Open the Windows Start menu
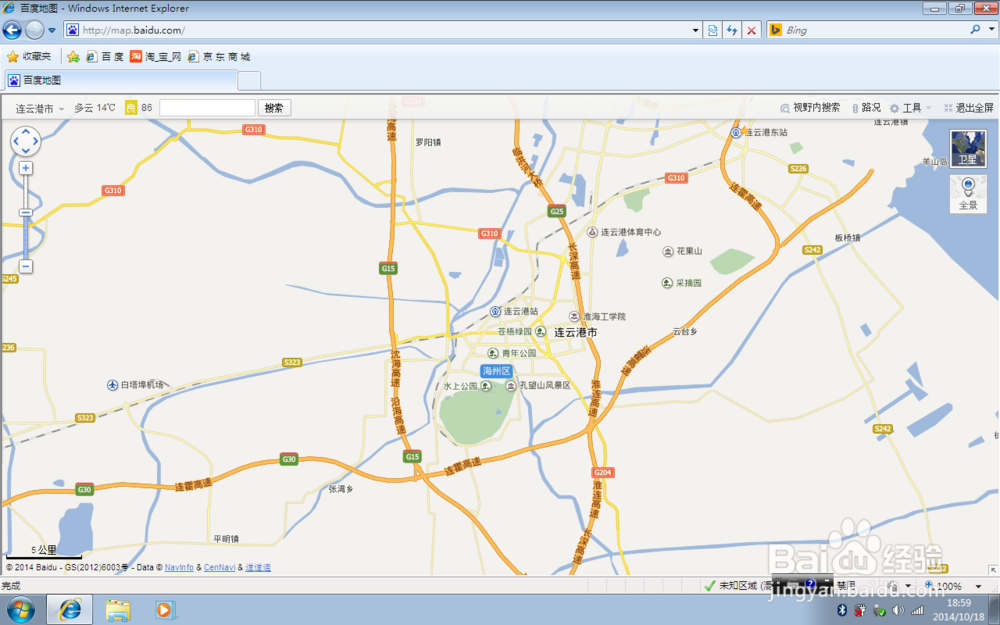The width and height of the screenshot is (1000, 625). pos(21,610)
